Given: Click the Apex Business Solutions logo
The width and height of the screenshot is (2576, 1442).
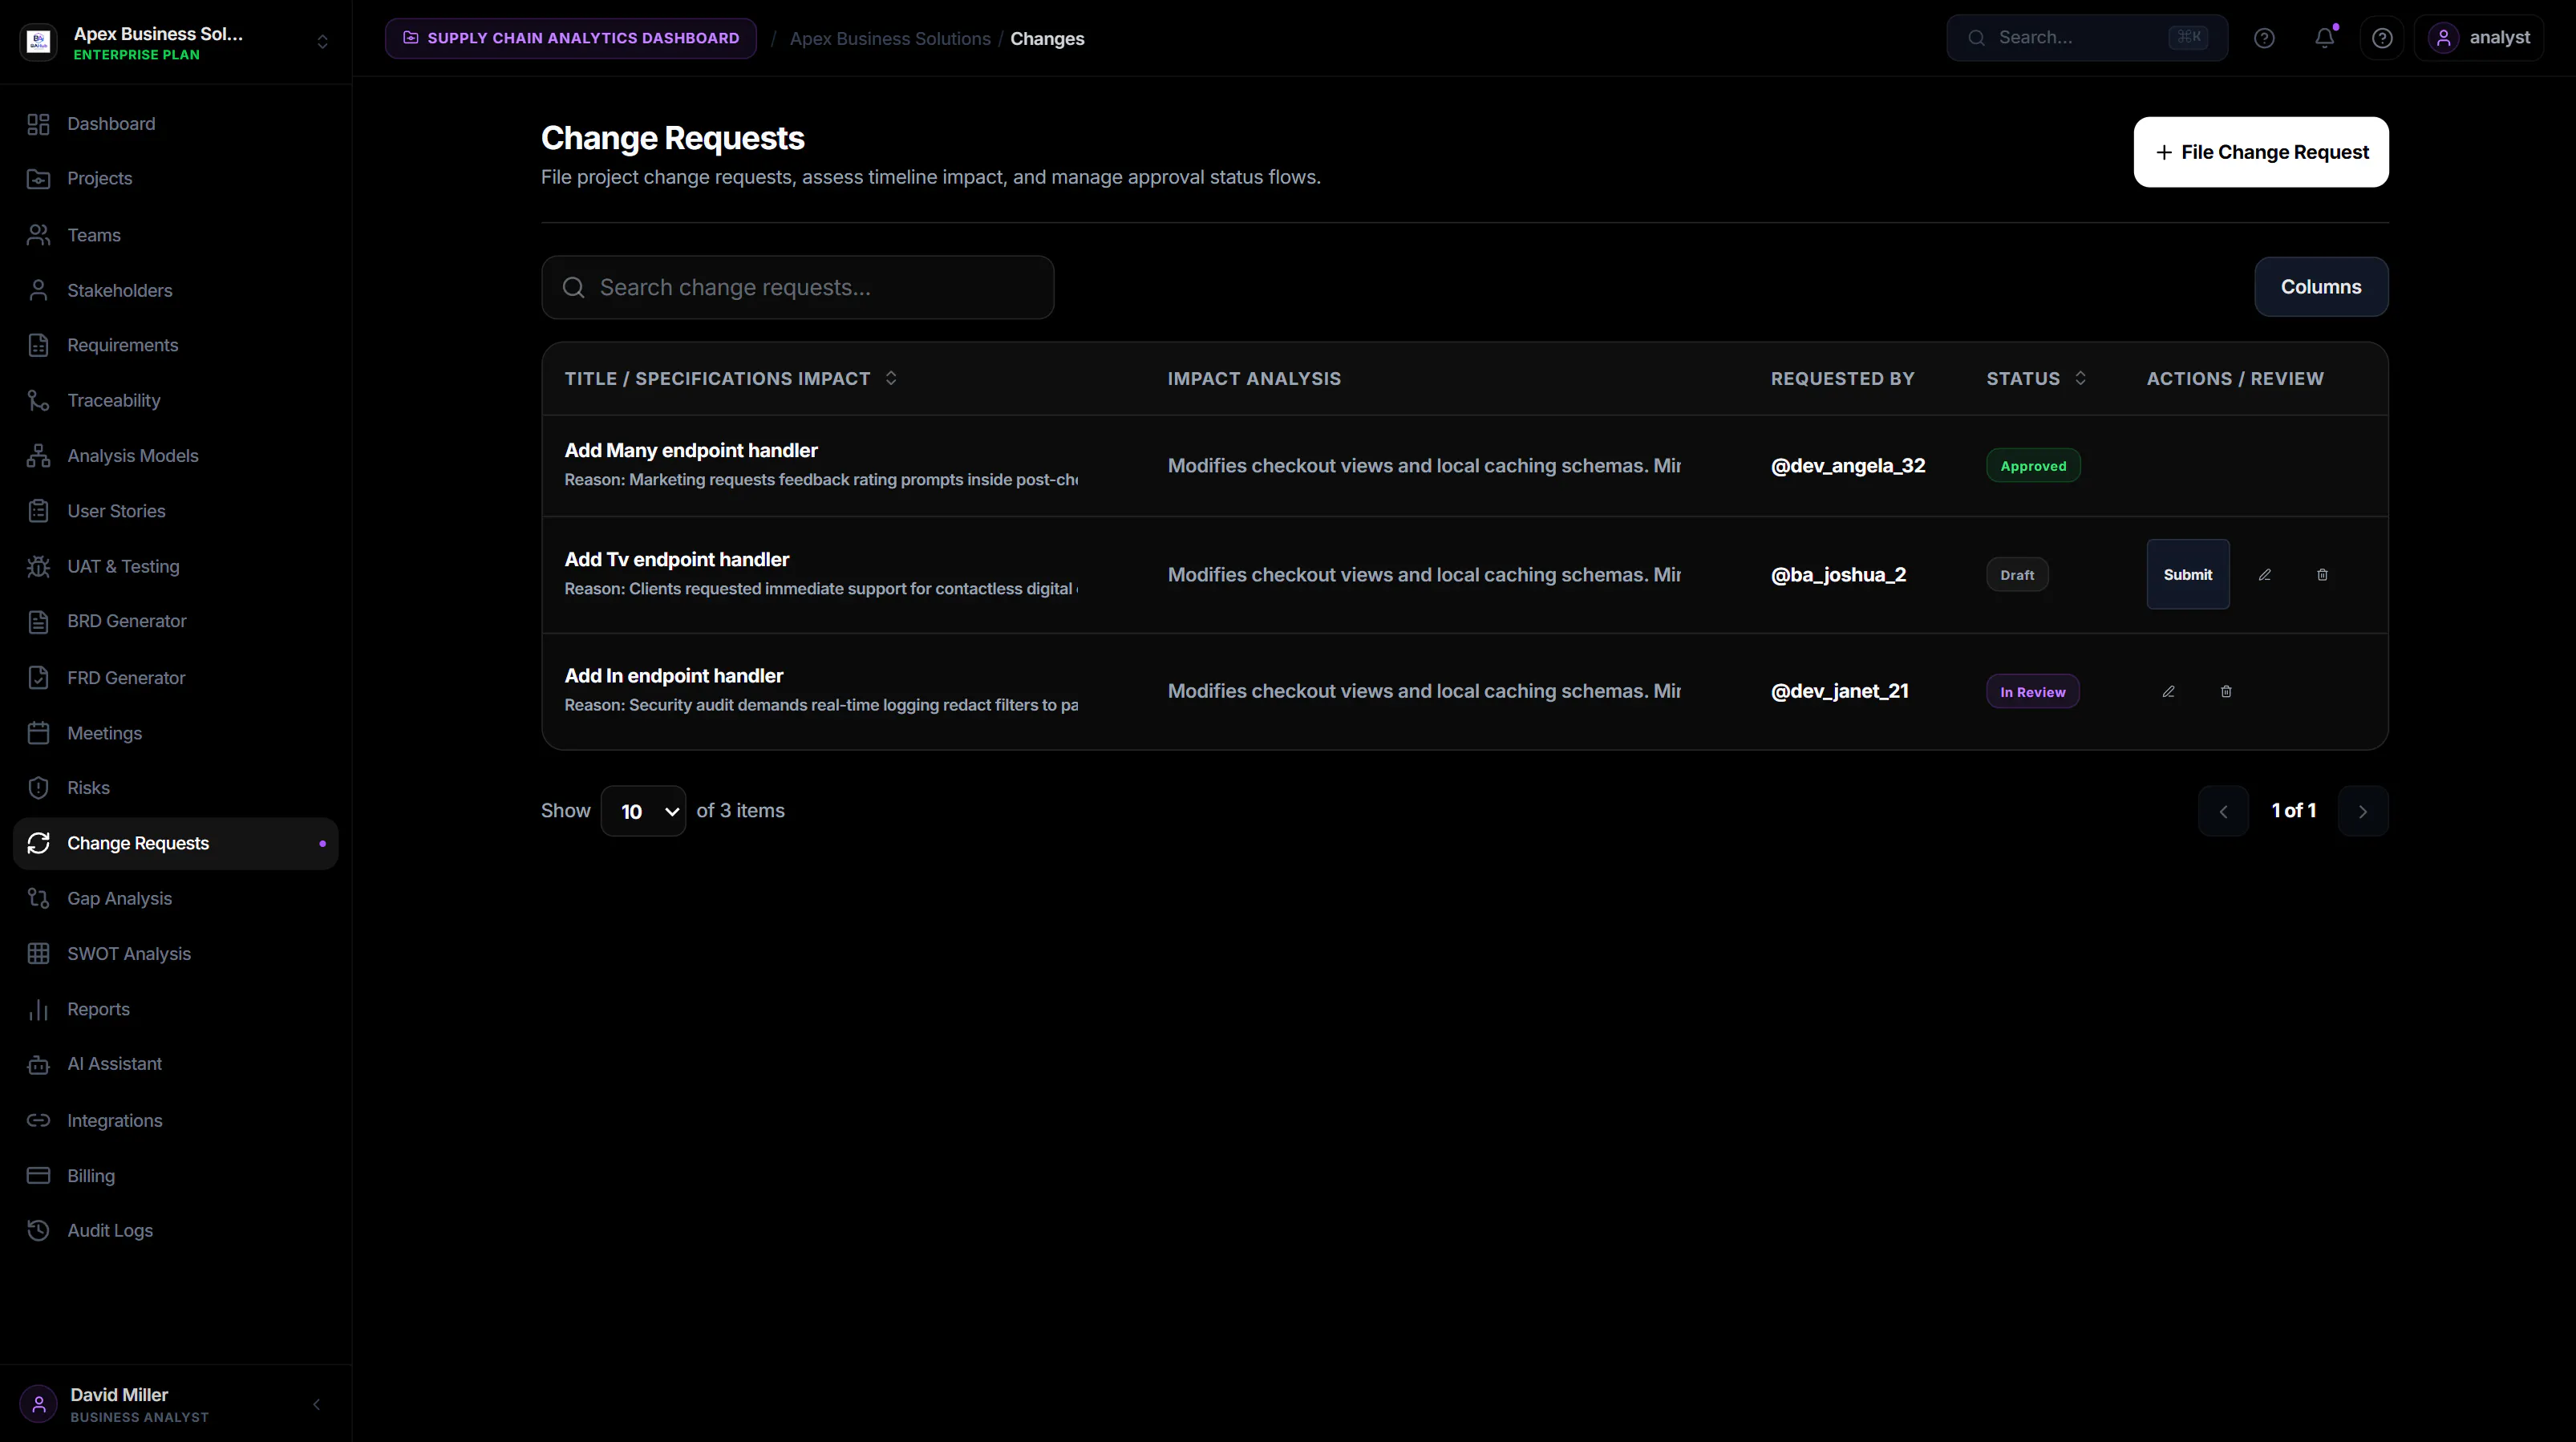Looking at the screenshot, I should click(x=39, y=42).
